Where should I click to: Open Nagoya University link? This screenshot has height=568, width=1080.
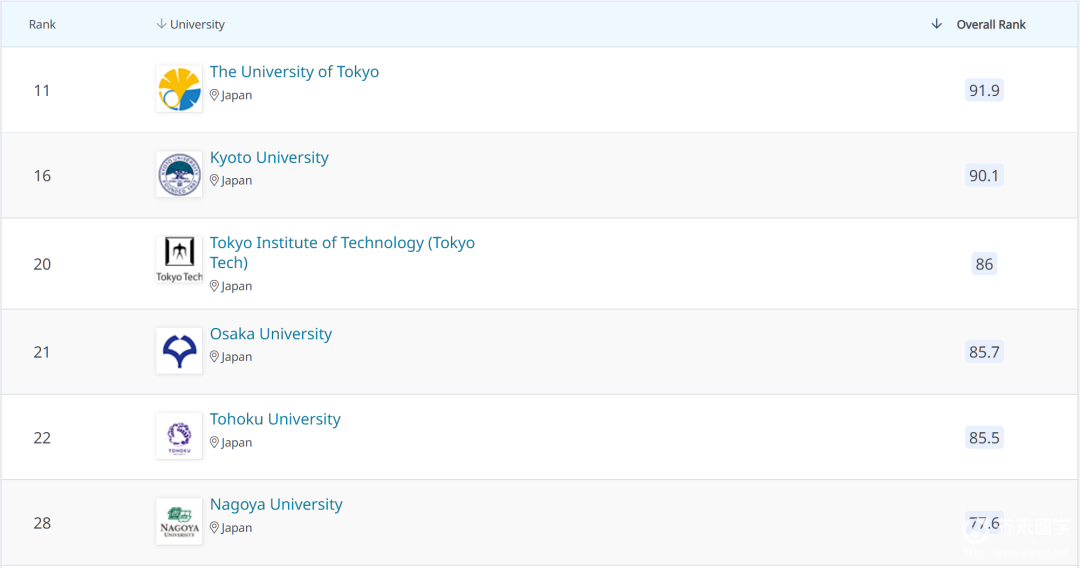(276, 505)
